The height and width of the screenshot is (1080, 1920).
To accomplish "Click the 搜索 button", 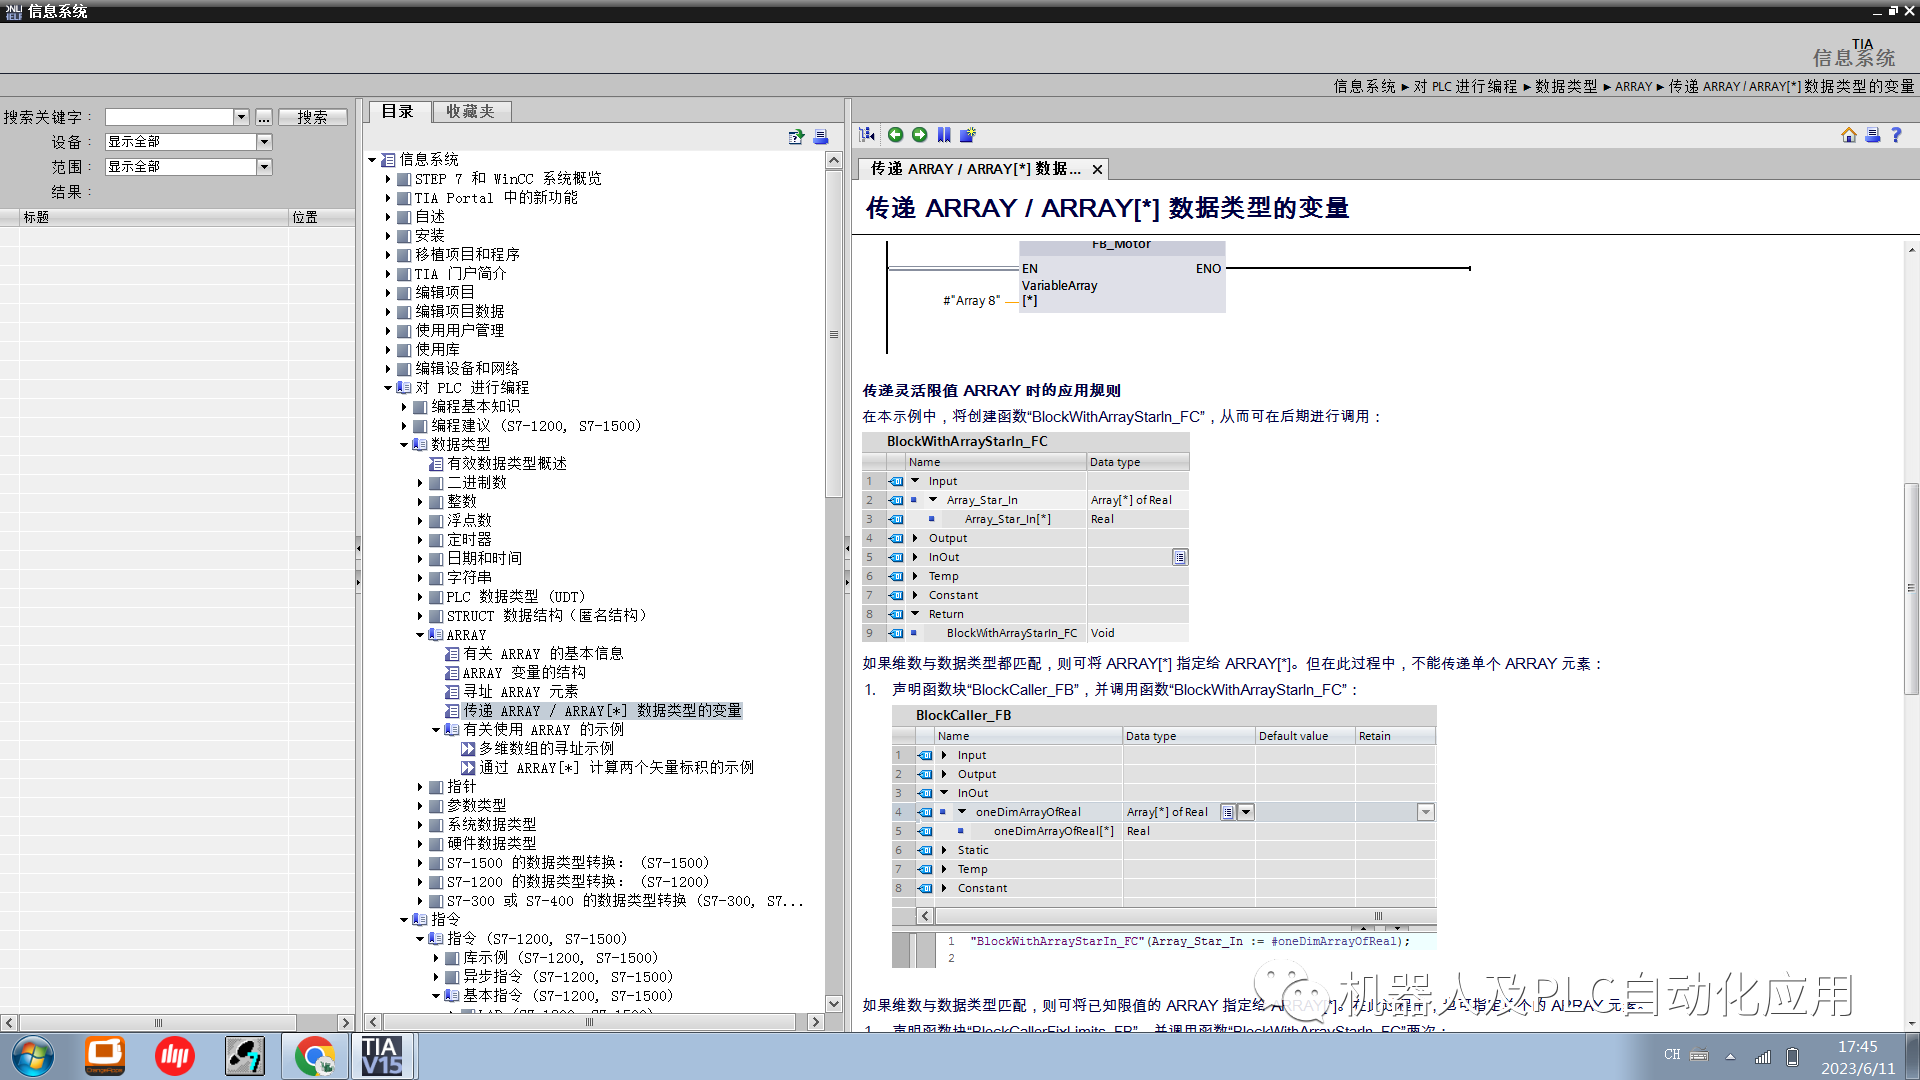I will pos(312,117).
